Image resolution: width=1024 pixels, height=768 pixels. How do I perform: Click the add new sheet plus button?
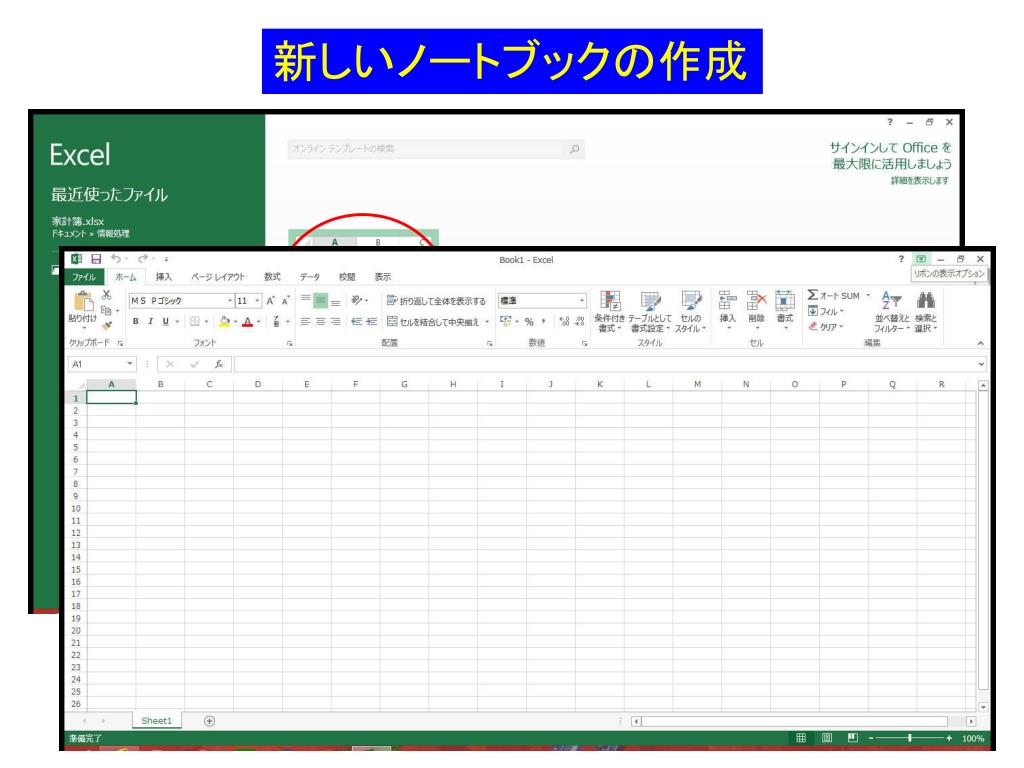pos(209,721)
